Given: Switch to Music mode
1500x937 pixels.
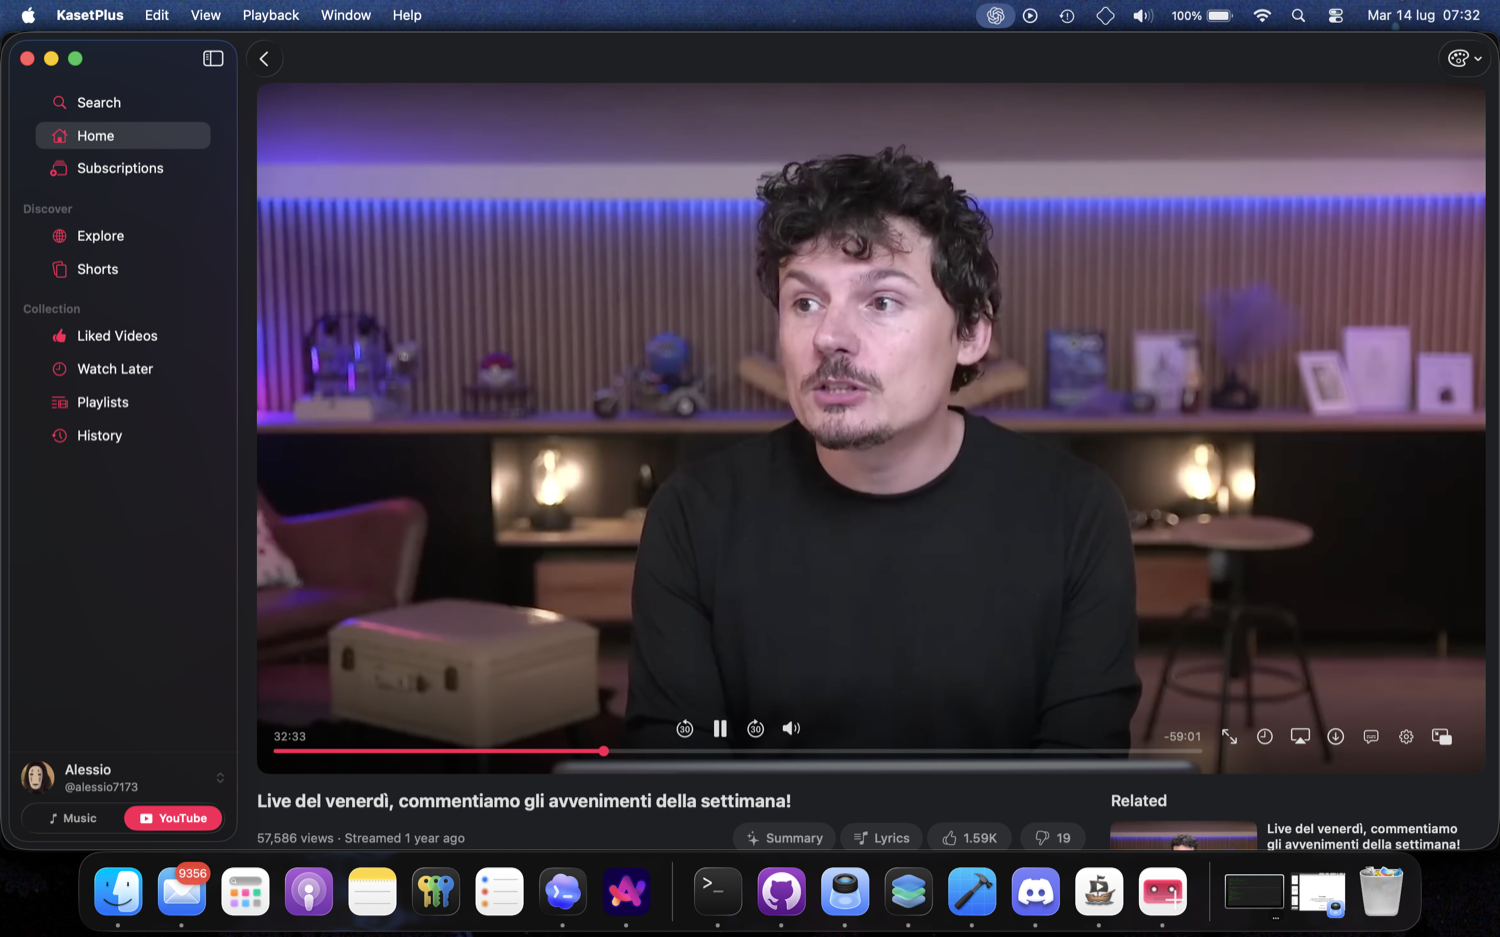Looking at the screenshot, I should [x=72, y=818].
